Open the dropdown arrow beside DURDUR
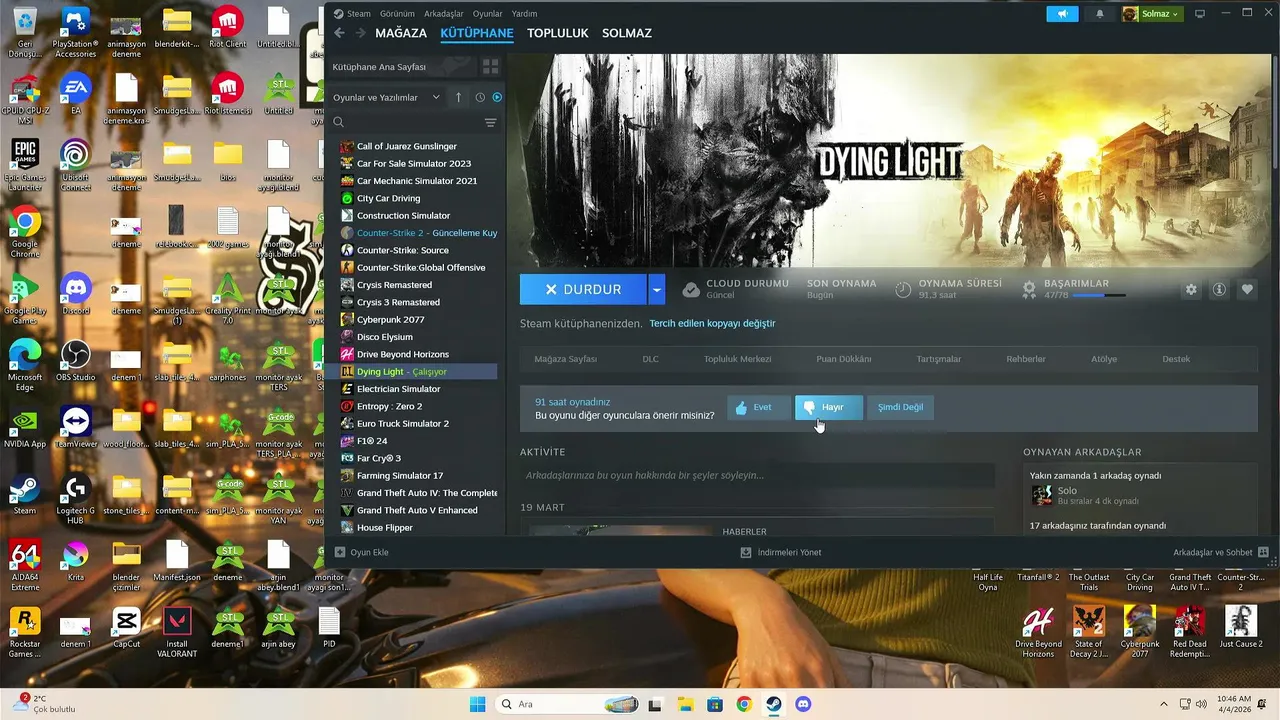 tap(656, 289)
